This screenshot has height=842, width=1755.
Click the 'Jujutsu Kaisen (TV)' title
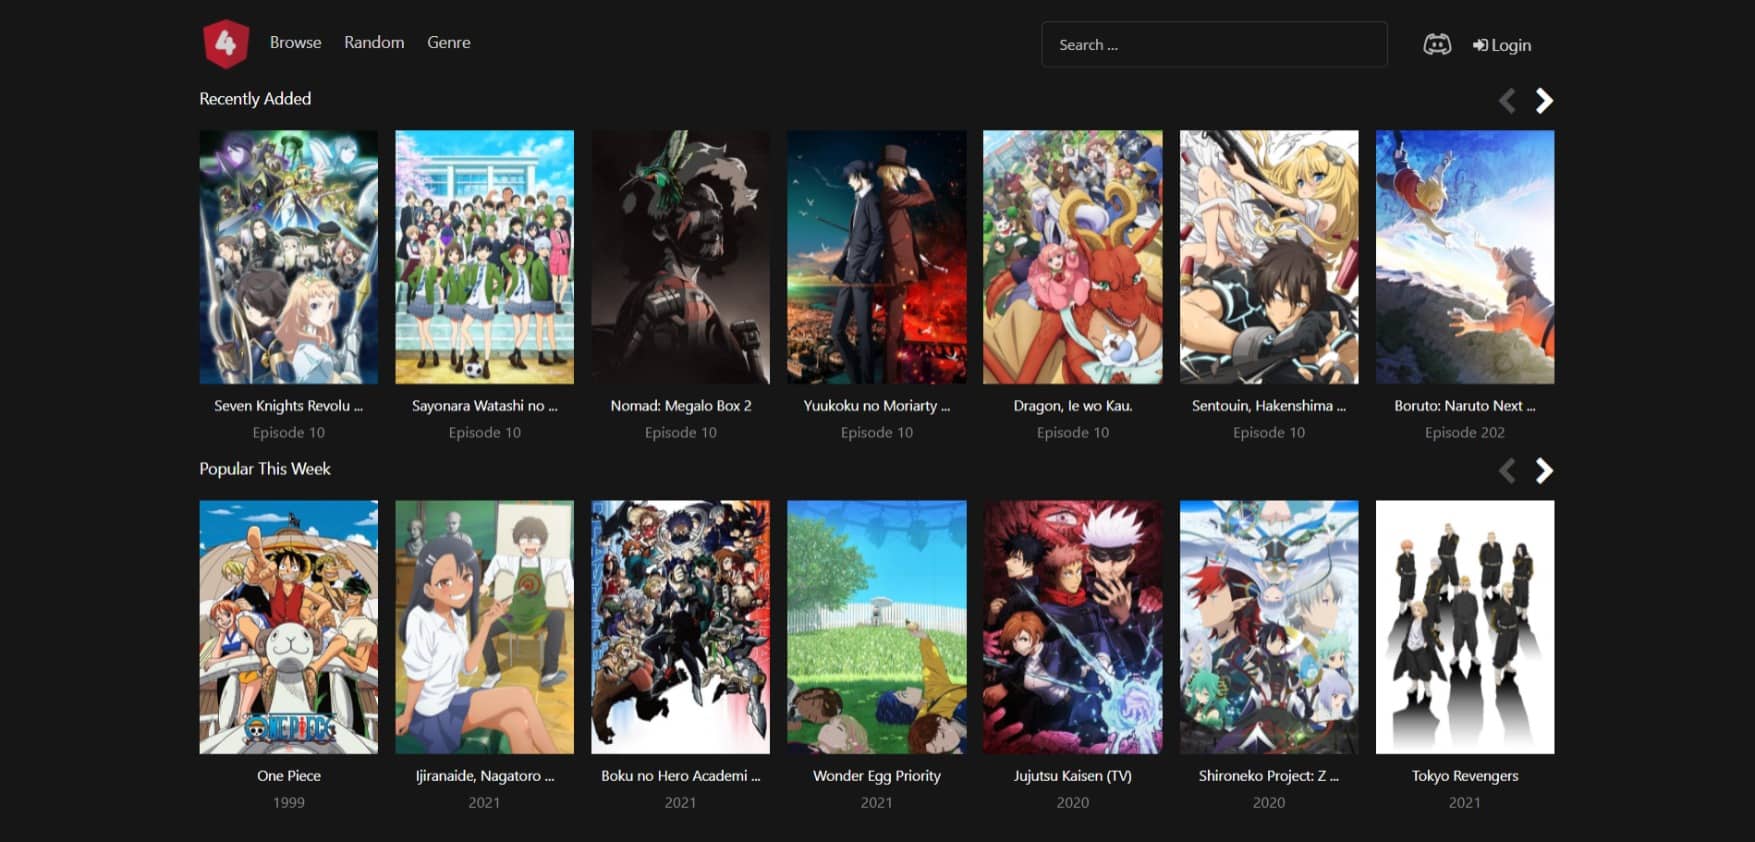click(x=1073, y=776)
